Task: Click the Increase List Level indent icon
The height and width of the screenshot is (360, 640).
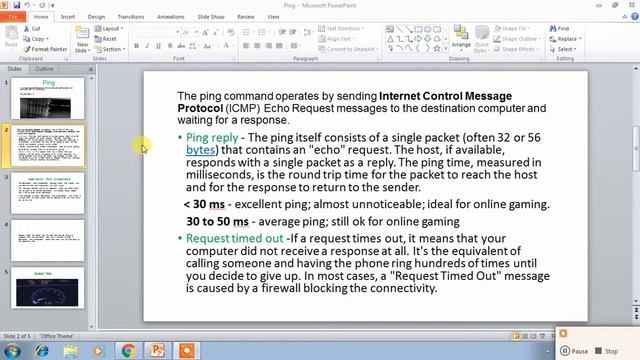Action: [293, 32]
